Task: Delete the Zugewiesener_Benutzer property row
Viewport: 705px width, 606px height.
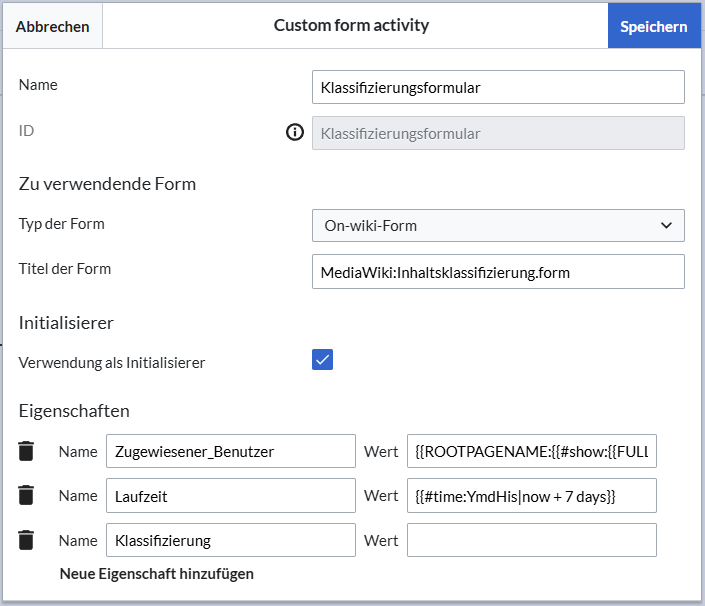Action: 27,452
